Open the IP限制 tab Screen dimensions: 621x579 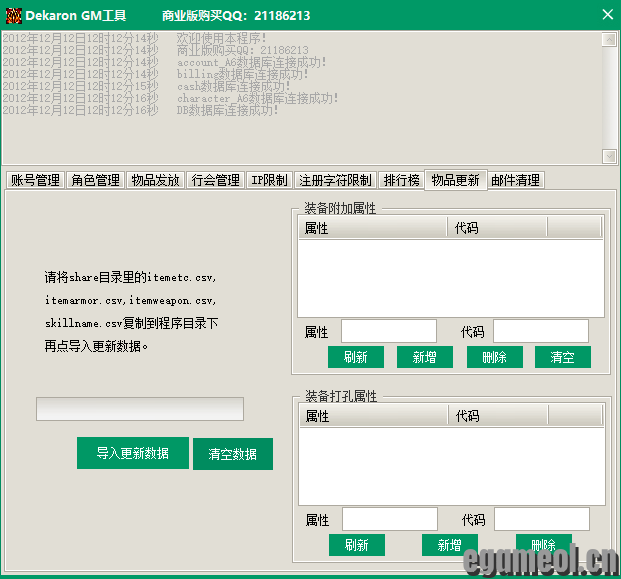coord(269,180)
